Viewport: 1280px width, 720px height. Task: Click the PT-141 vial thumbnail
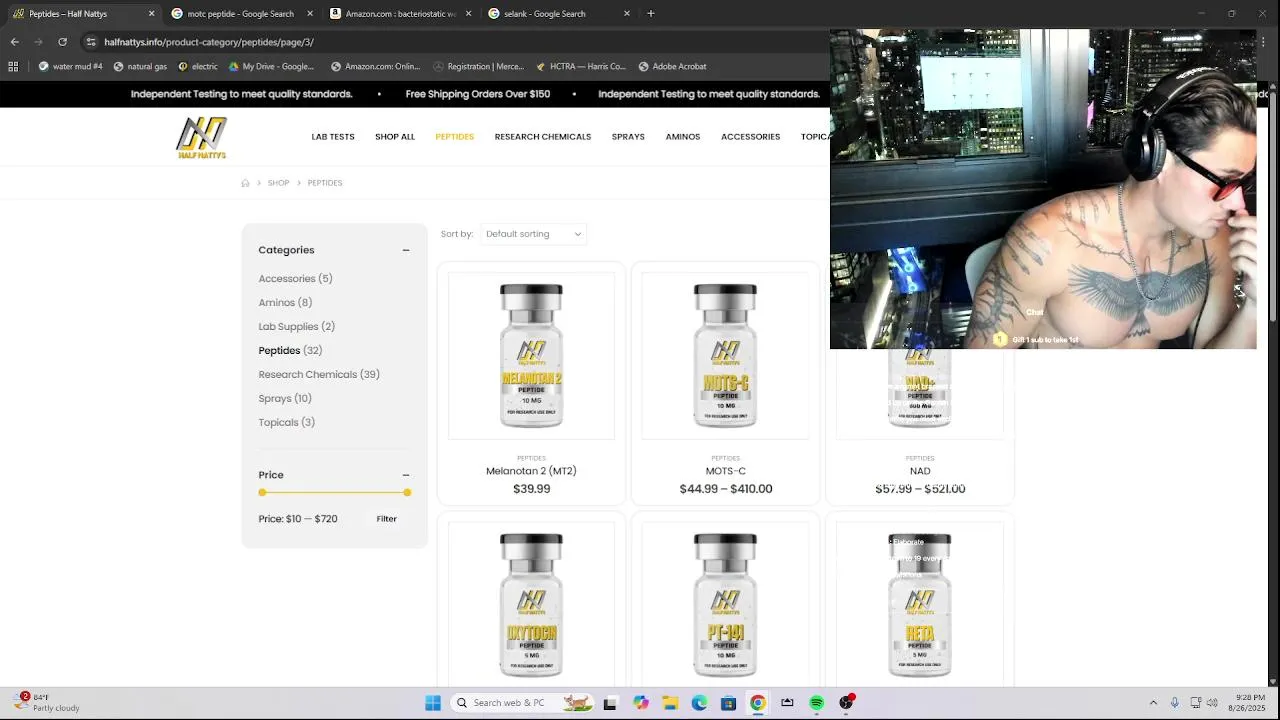point(725,604)
